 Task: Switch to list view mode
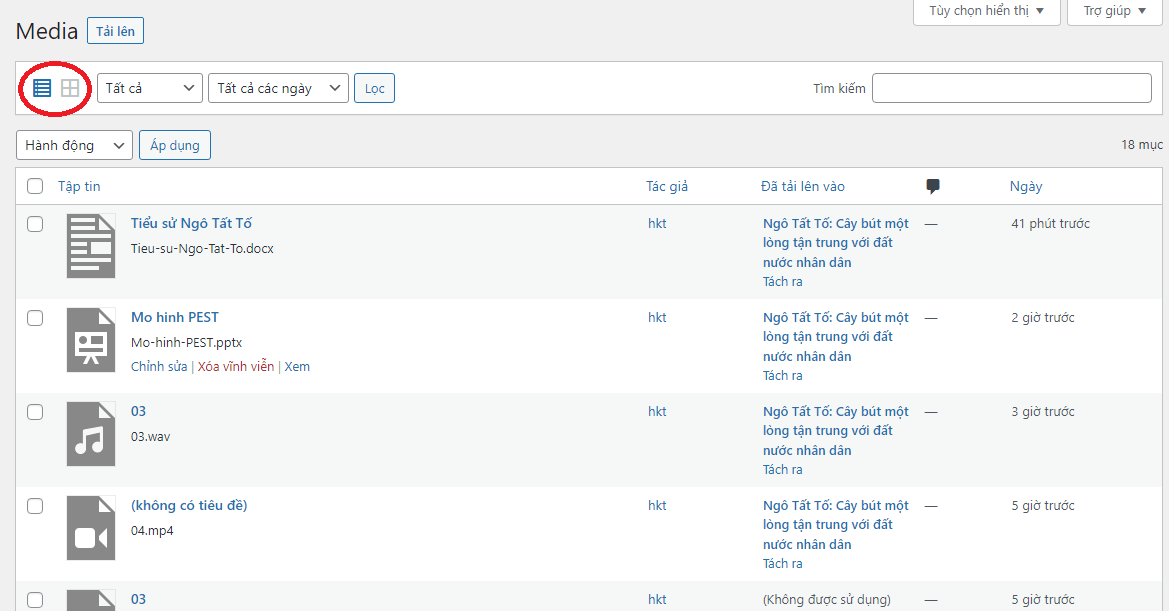click(42, 88)
